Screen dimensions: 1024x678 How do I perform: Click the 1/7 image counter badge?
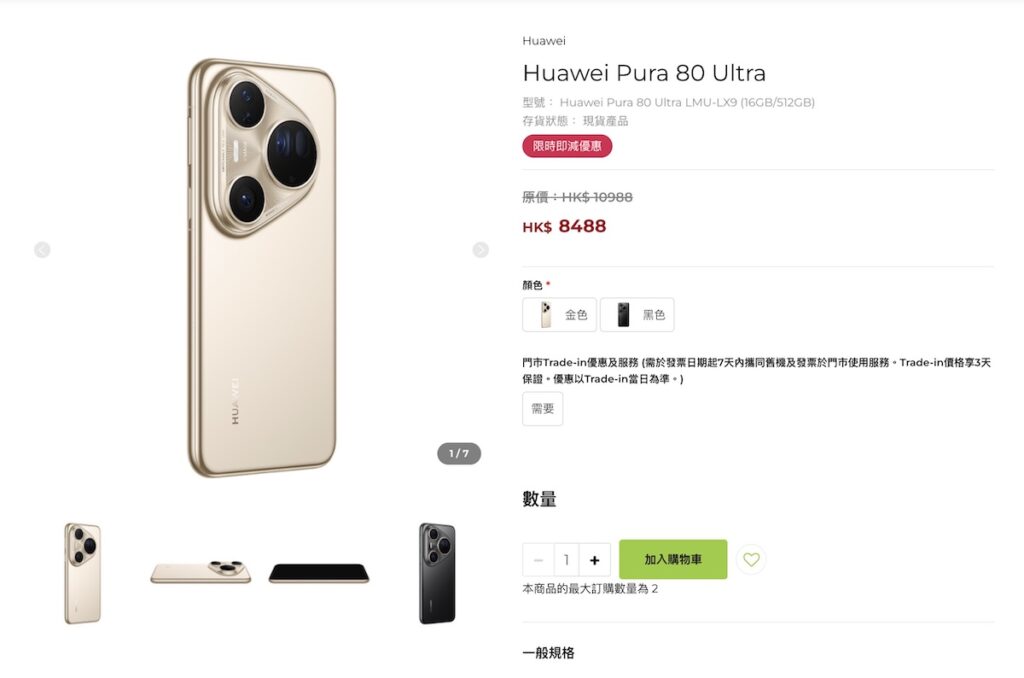click(459, 453)
